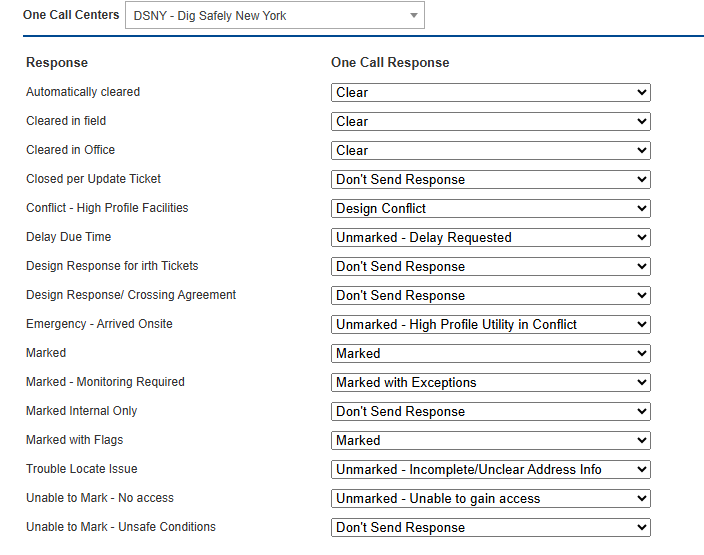Open Trouble Locate Issue response dropdown
This screenshot has width=704, height=555.
[x=491, y=469]
